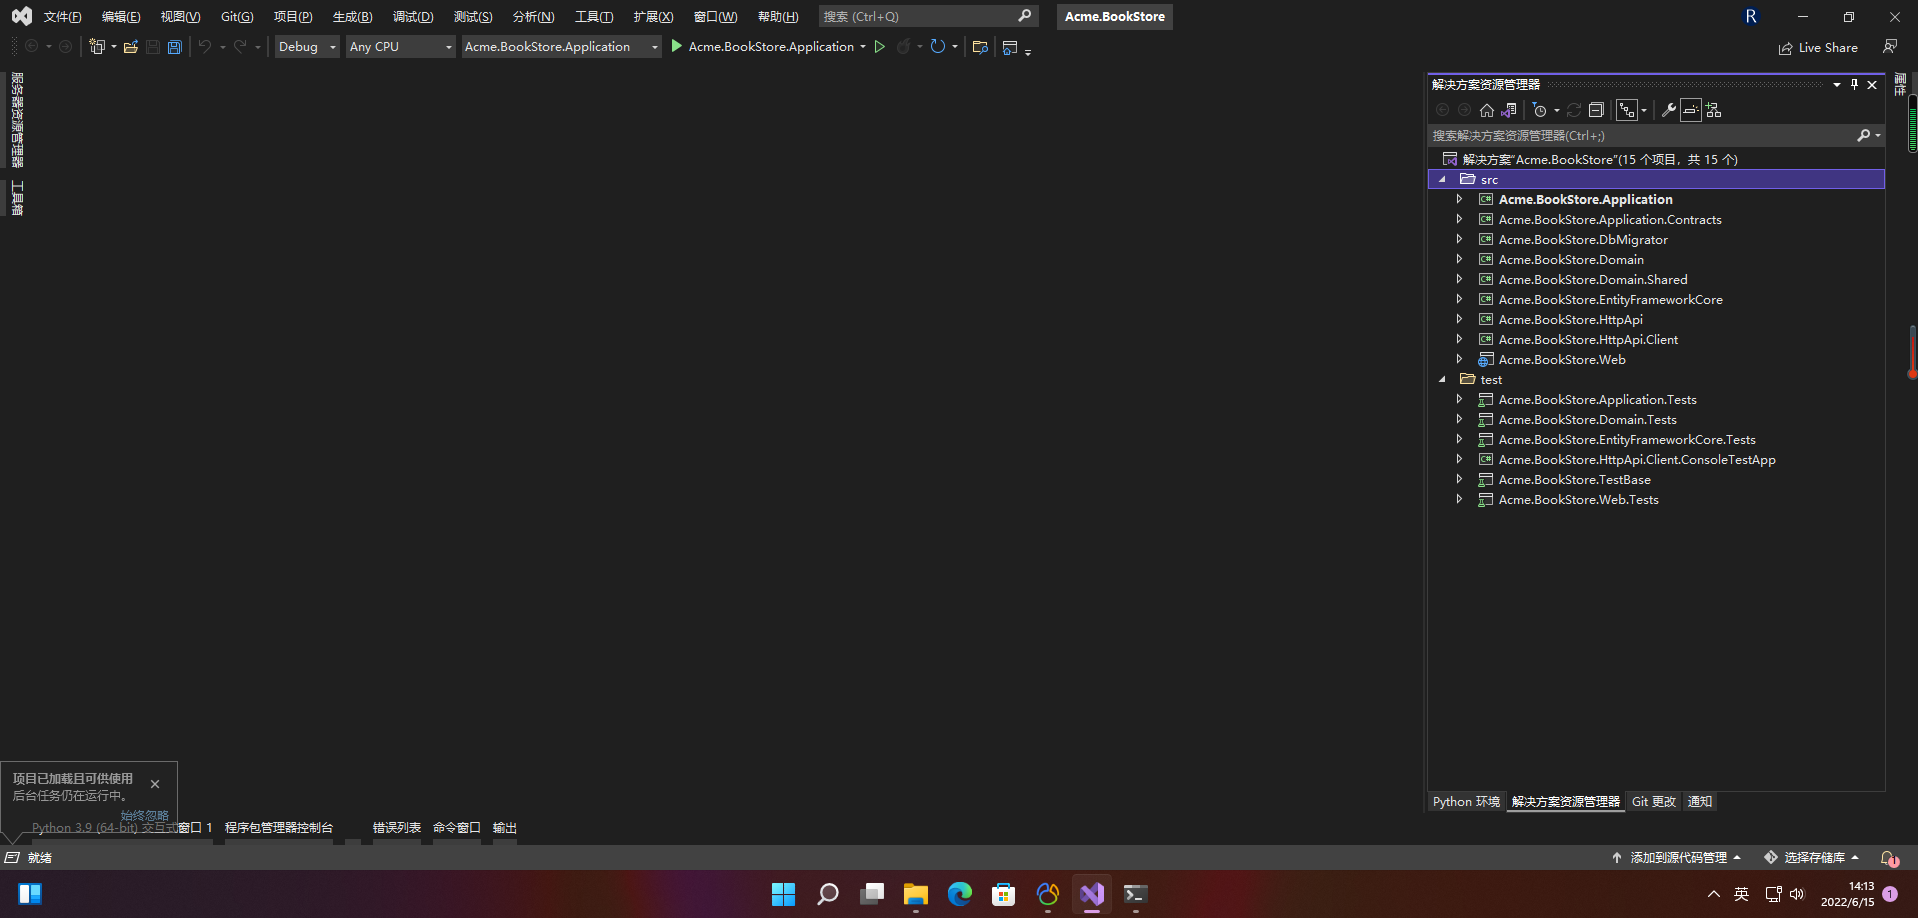
Task: Switch to the Git 更改 tab
Action: 1654,802
